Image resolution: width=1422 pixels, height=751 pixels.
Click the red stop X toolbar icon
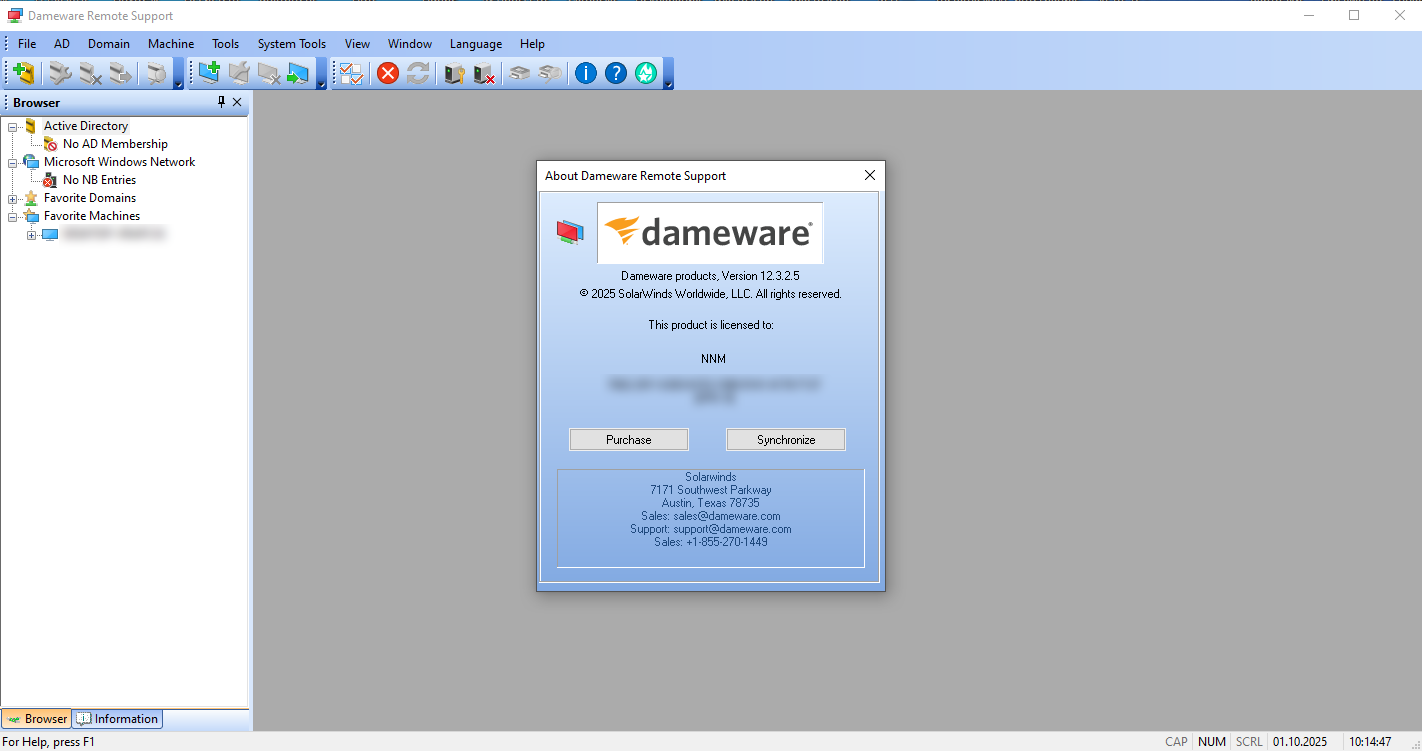pos(388,73)
